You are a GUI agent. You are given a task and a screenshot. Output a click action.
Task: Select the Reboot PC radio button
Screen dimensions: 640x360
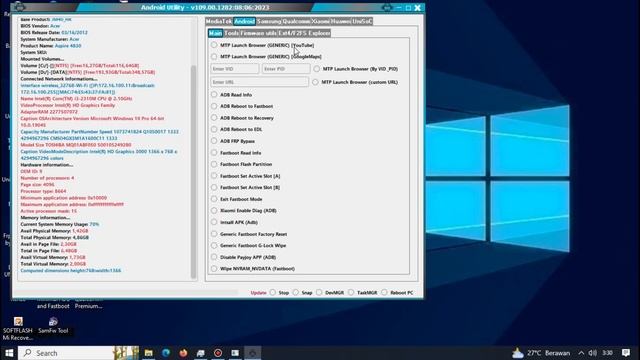[384, 292]
